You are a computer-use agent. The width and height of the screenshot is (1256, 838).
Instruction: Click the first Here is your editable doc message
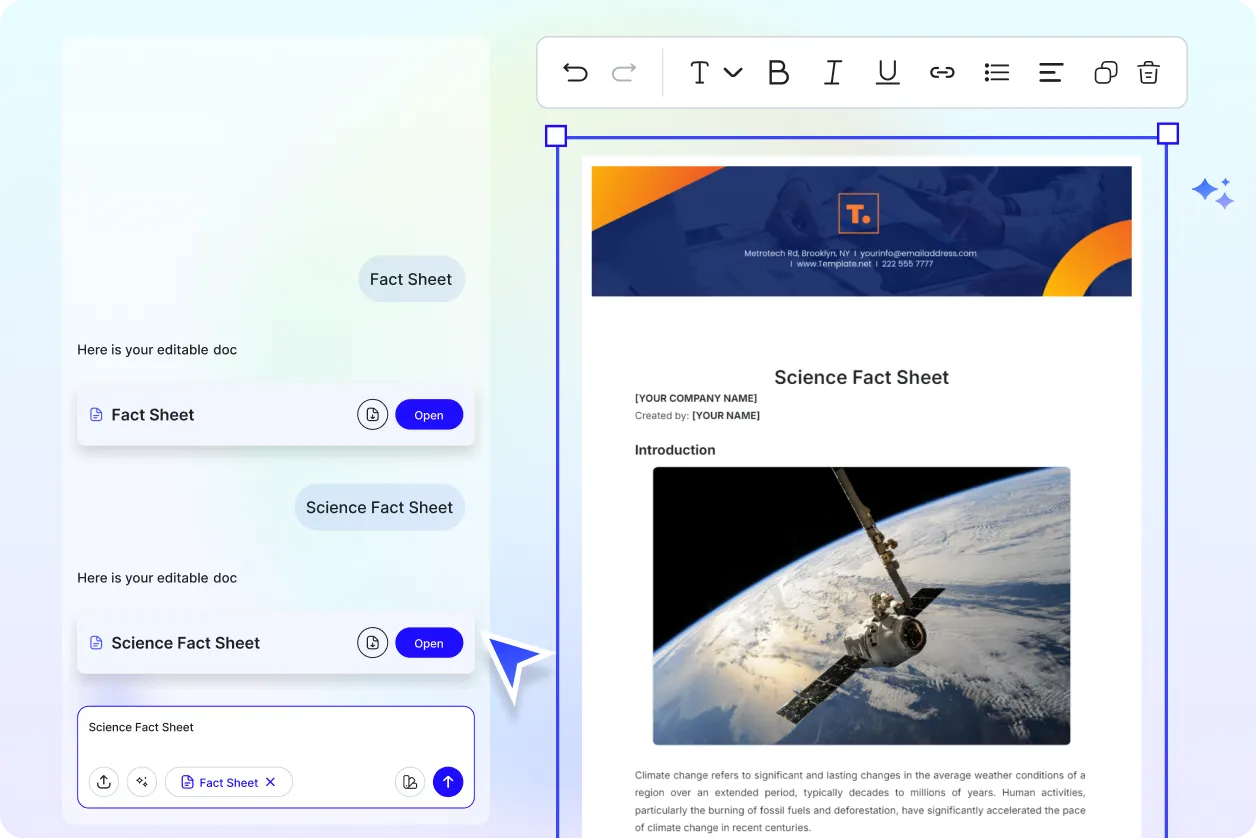(x=157, y=350)
